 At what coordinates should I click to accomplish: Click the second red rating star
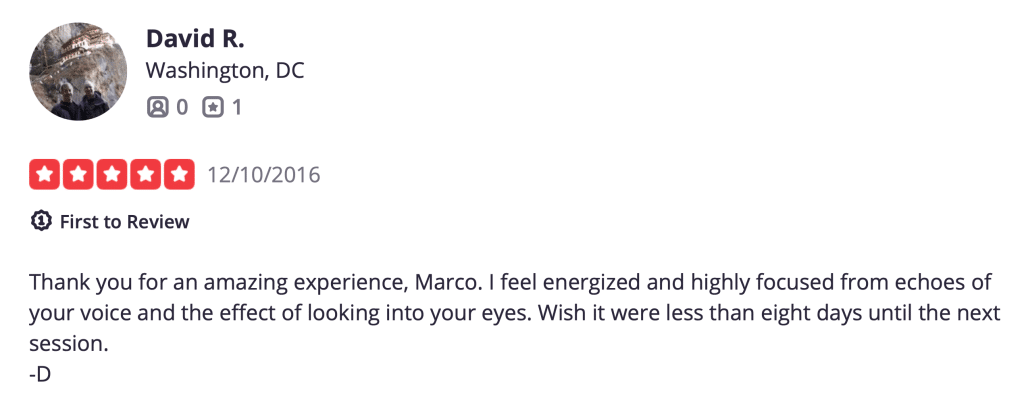click(78, 174)
